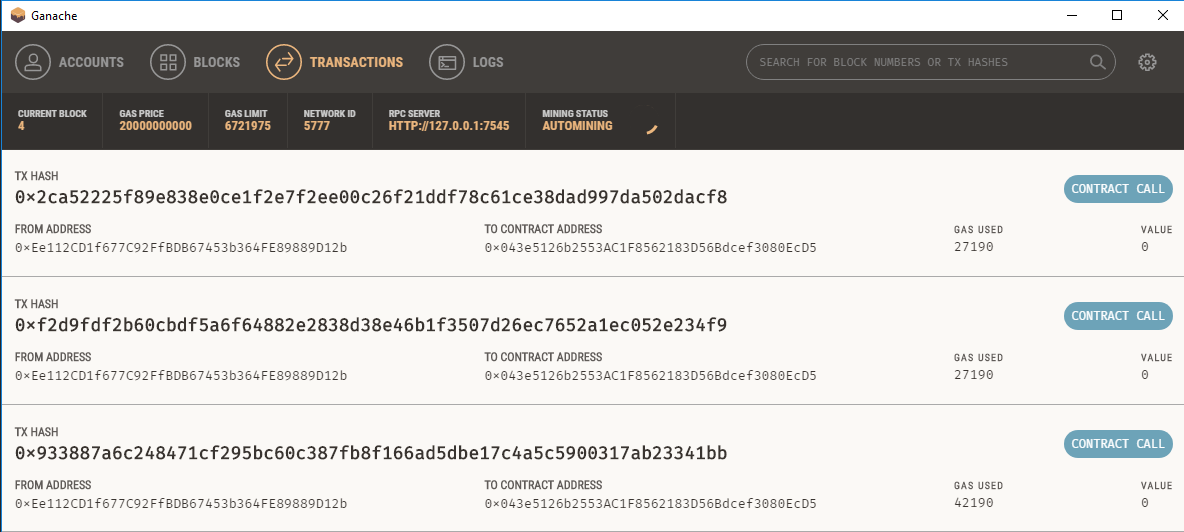Open the Accounts tab

click(69, 63)
